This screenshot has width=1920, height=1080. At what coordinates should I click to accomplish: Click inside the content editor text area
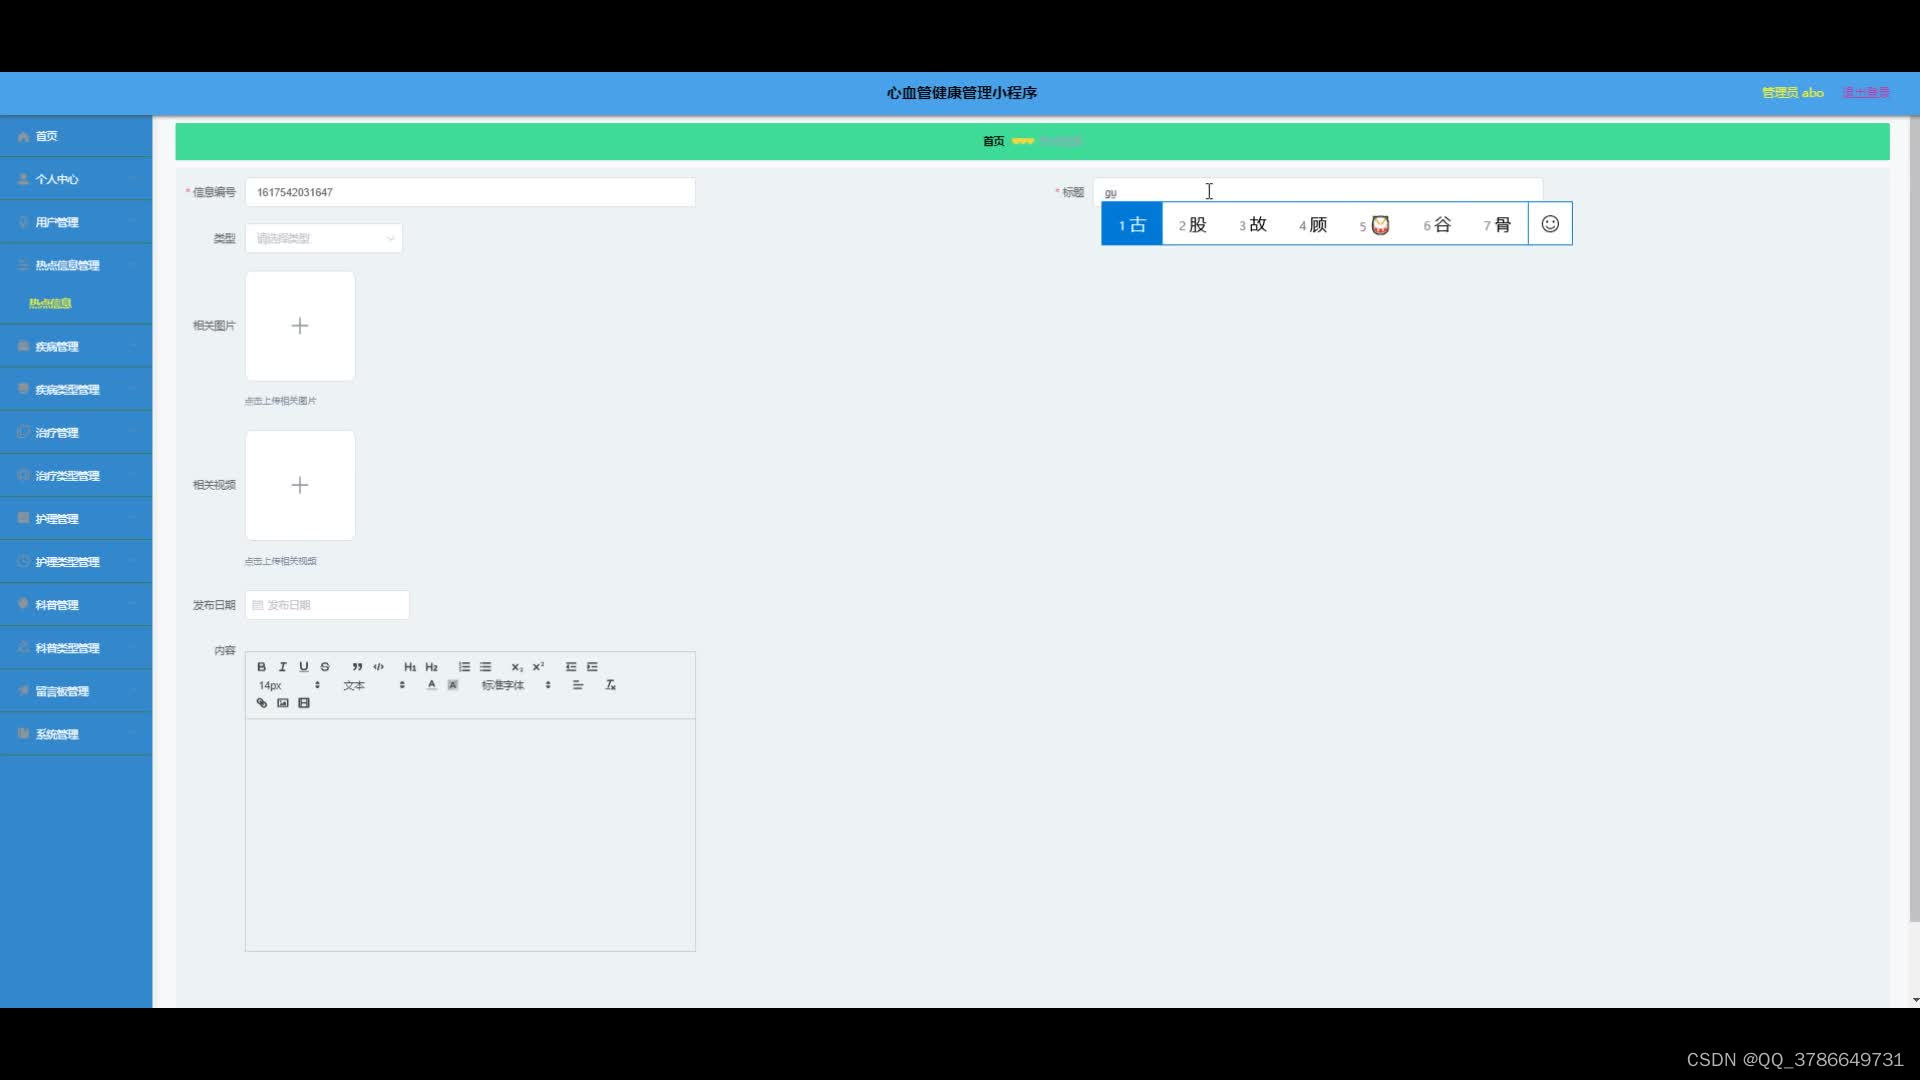470,835
